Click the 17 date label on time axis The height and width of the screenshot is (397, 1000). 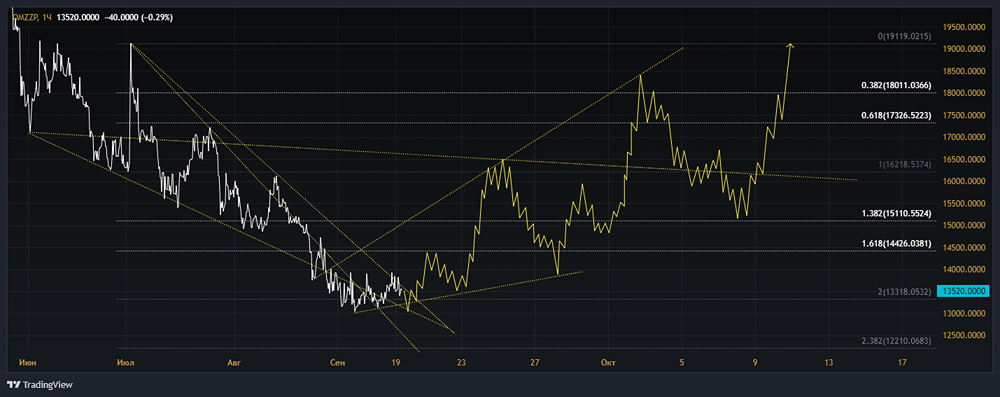902,363
